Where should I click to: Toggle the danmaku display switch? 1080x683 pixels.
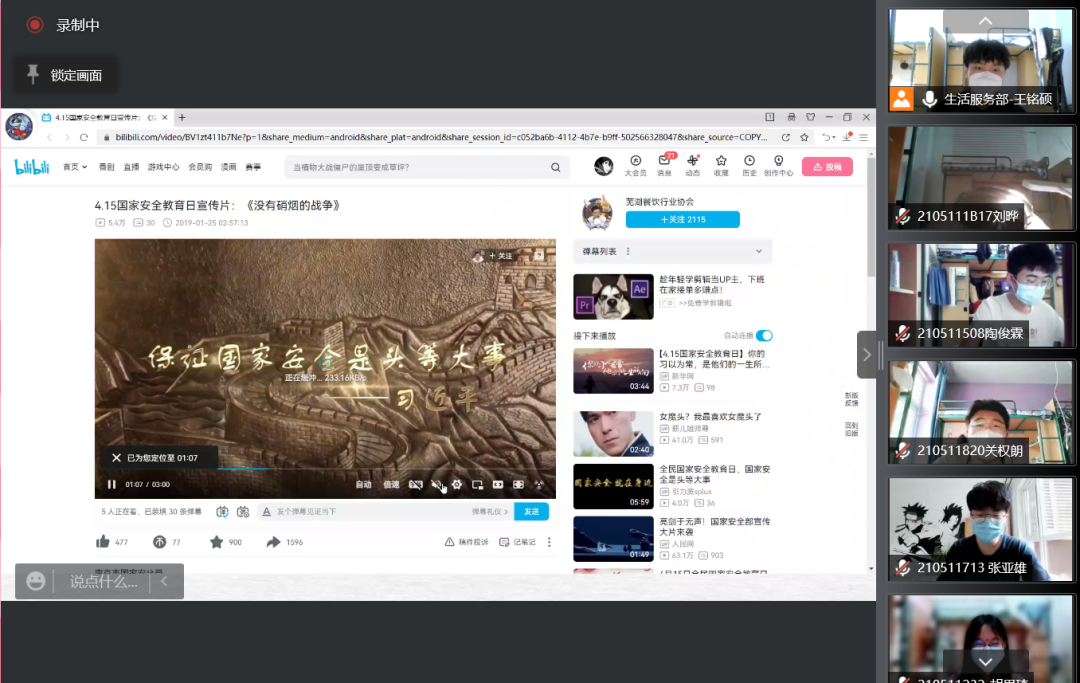pyautogui.click(x=222, y=512)
